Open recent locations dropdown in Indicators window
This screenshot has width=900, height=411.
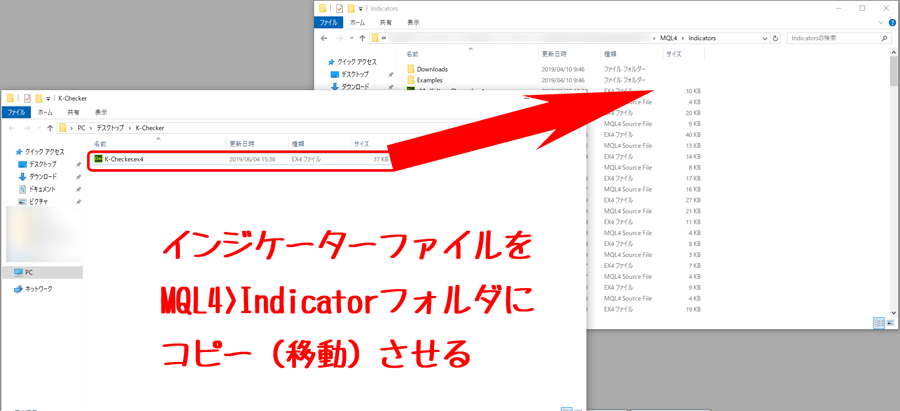(x=351, y=38)
